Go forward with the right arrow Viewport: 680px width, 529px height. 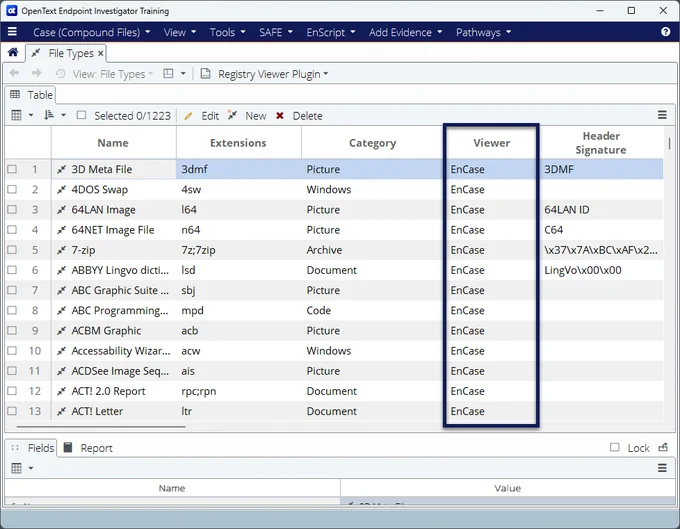click(36, 73)
